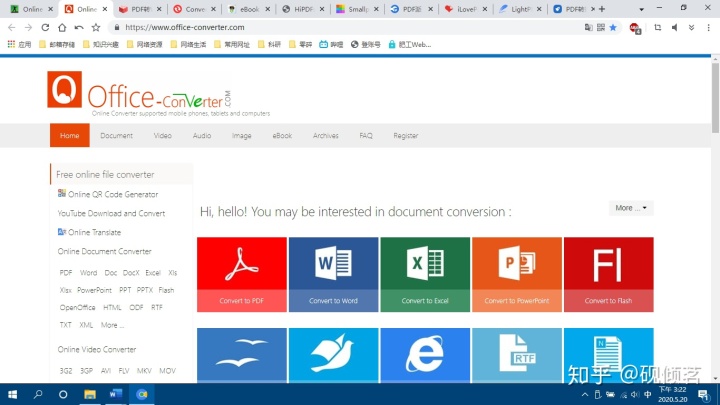
Task: Open taskbar search magnifier
Action: pos(38,394)
